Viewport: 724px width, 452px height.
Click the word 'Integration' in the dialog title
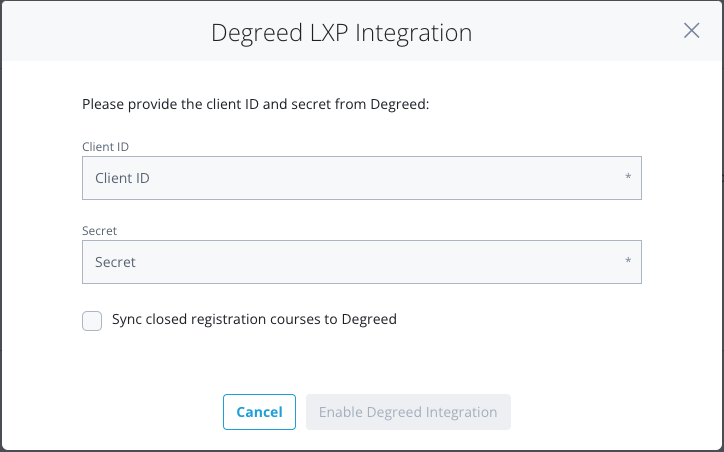click(x=414, y=33)
